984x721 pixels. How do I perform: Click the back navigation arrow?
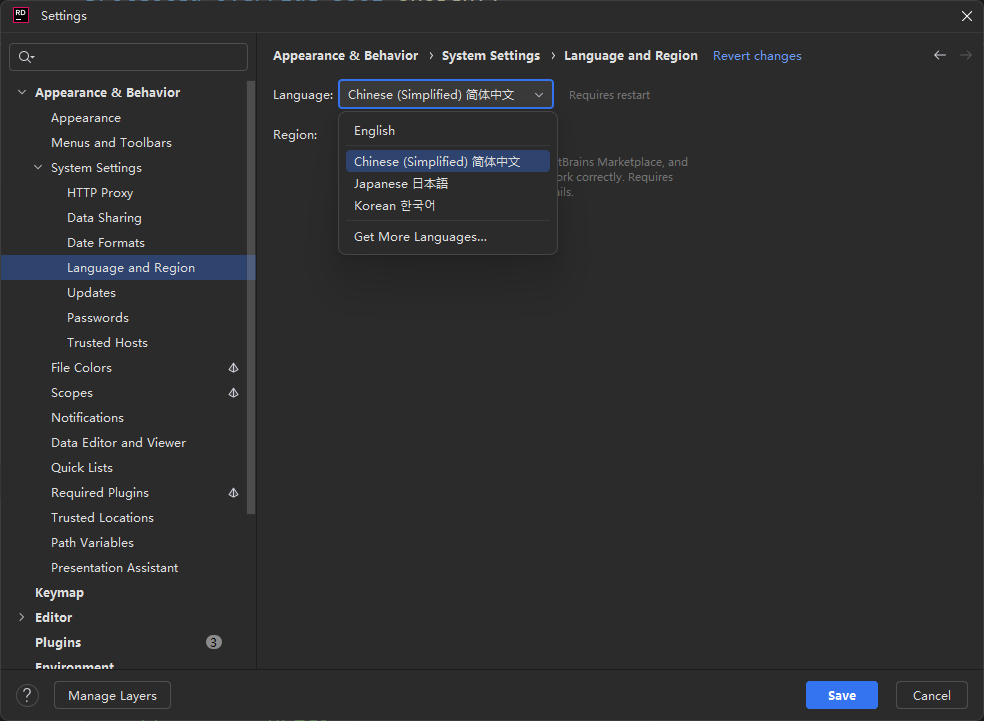point(939,55)
